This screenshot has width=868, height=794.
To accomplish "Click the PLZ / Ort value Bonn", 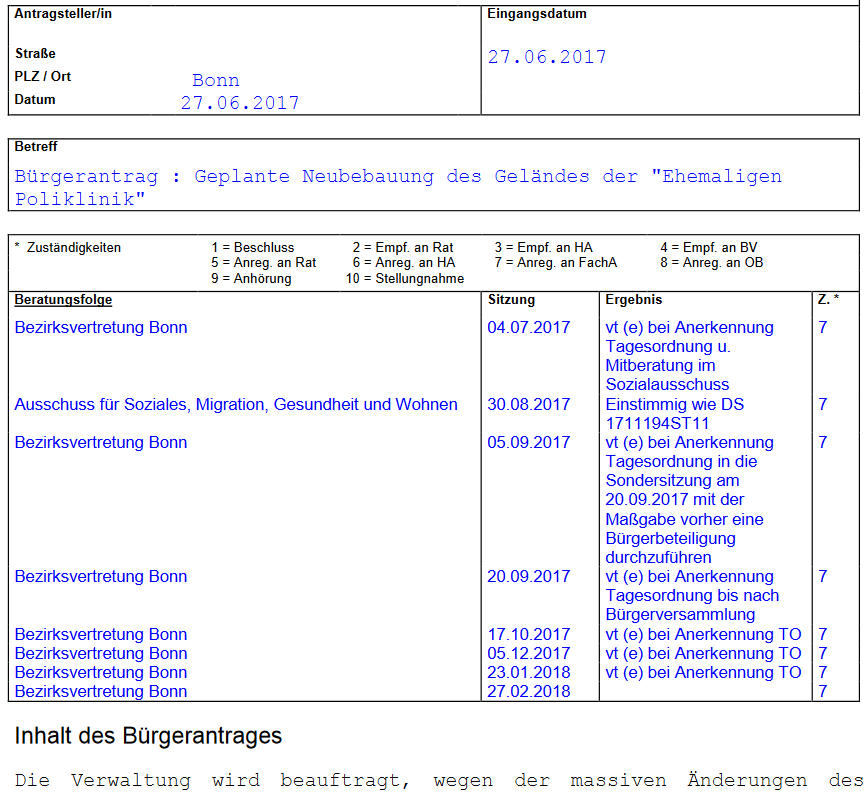I will (x=216, y=80).
